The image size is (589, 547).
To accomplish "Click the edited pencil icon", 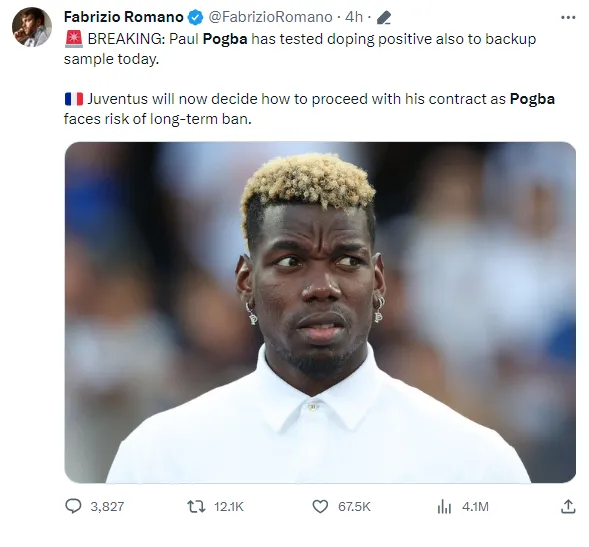I will pos(384,17).
